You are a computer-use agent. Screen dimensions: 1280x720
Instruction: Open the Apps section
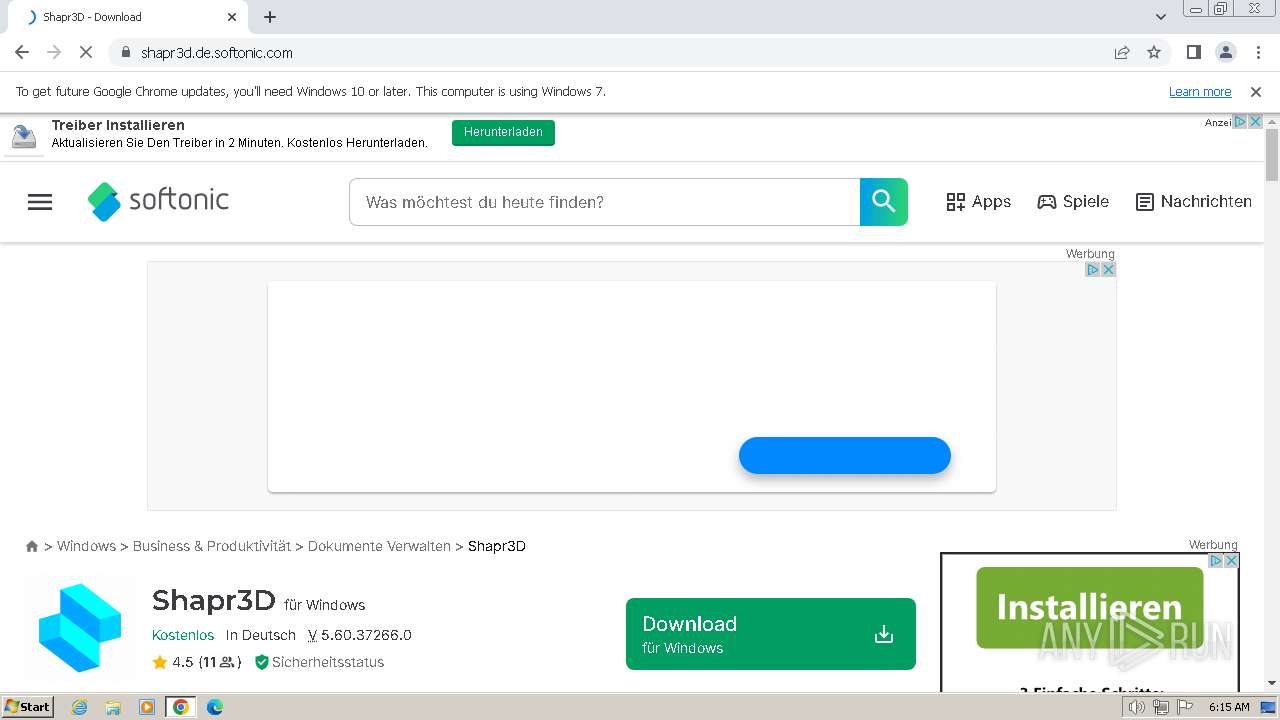(979, 202)
